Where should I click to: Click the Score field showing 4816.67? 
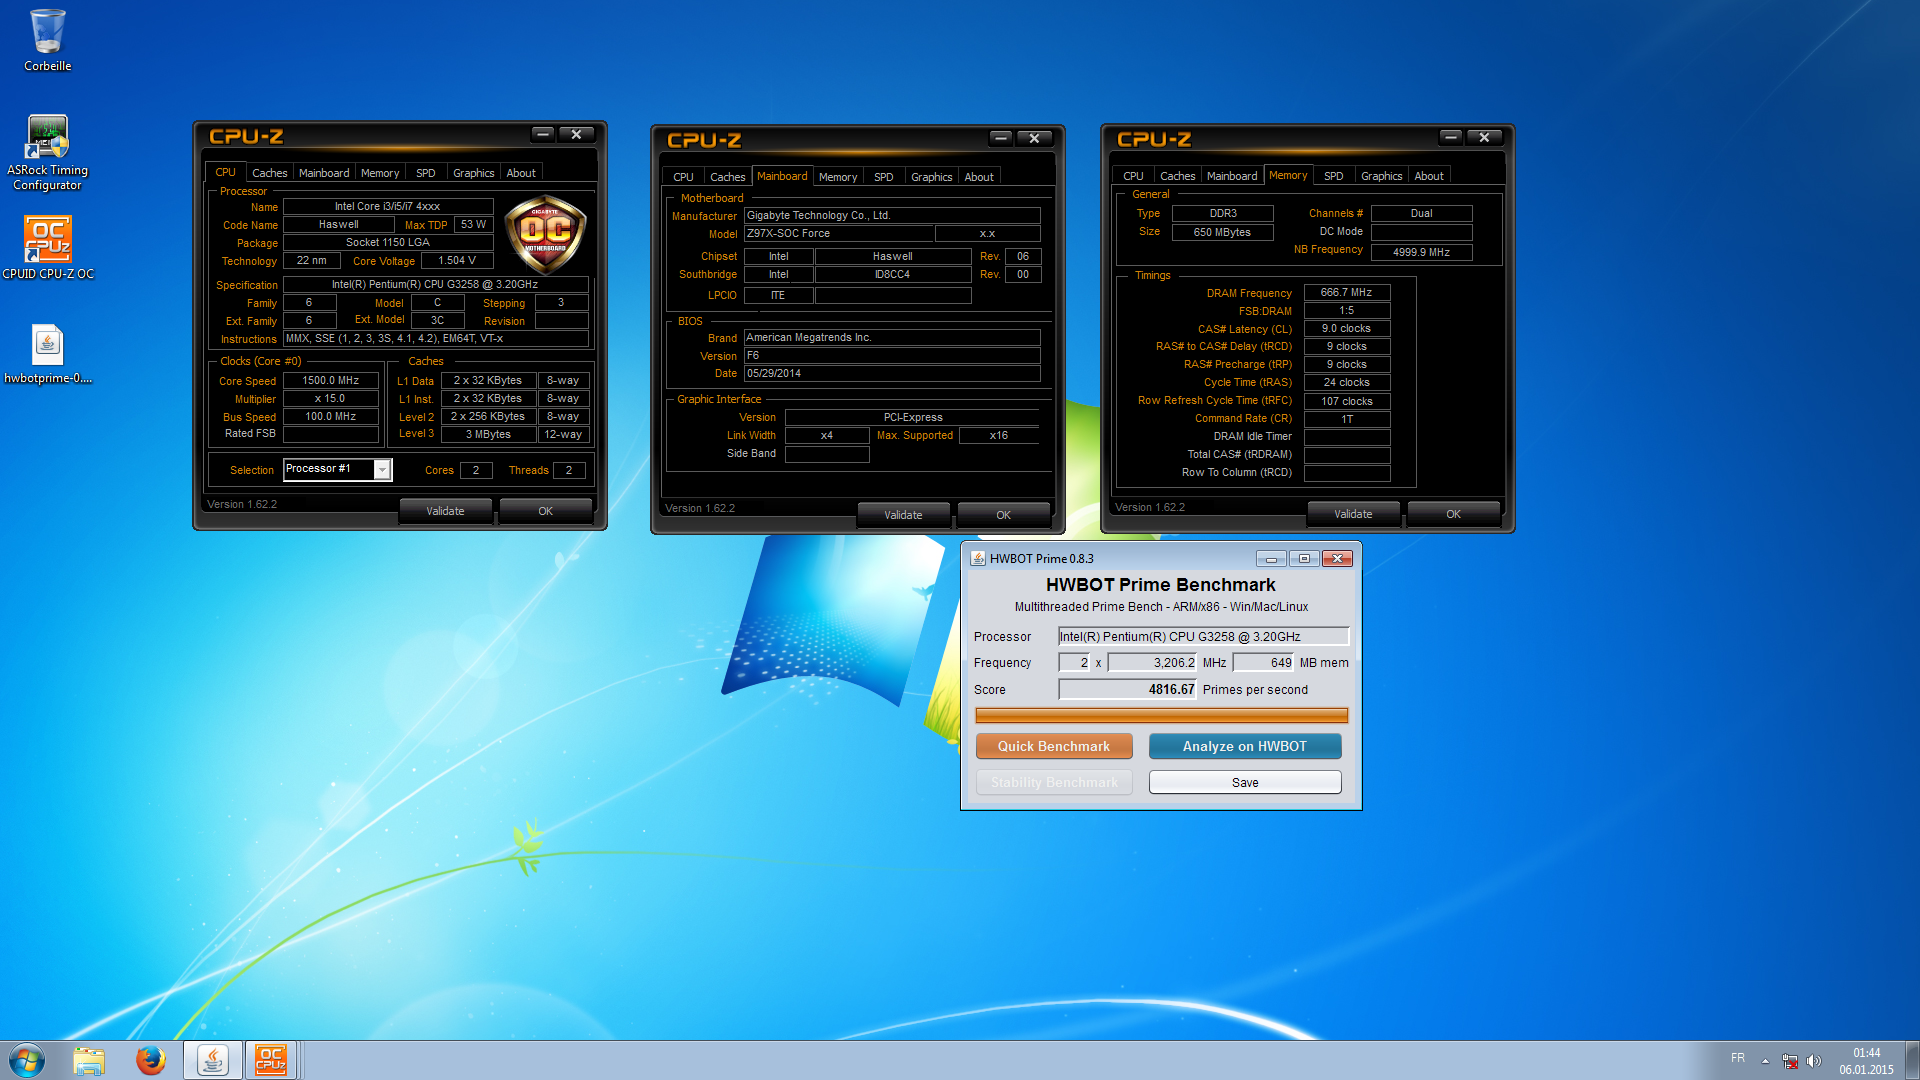pyautogui.click(x=1128, y=689)
